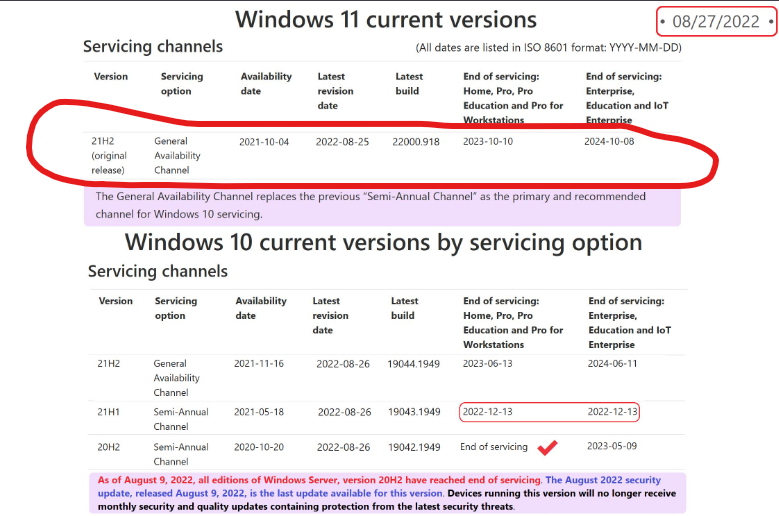Click 'Latest build' header in Windows 10 table
This screenshot has height=516, width=779.
pos(404,308)
